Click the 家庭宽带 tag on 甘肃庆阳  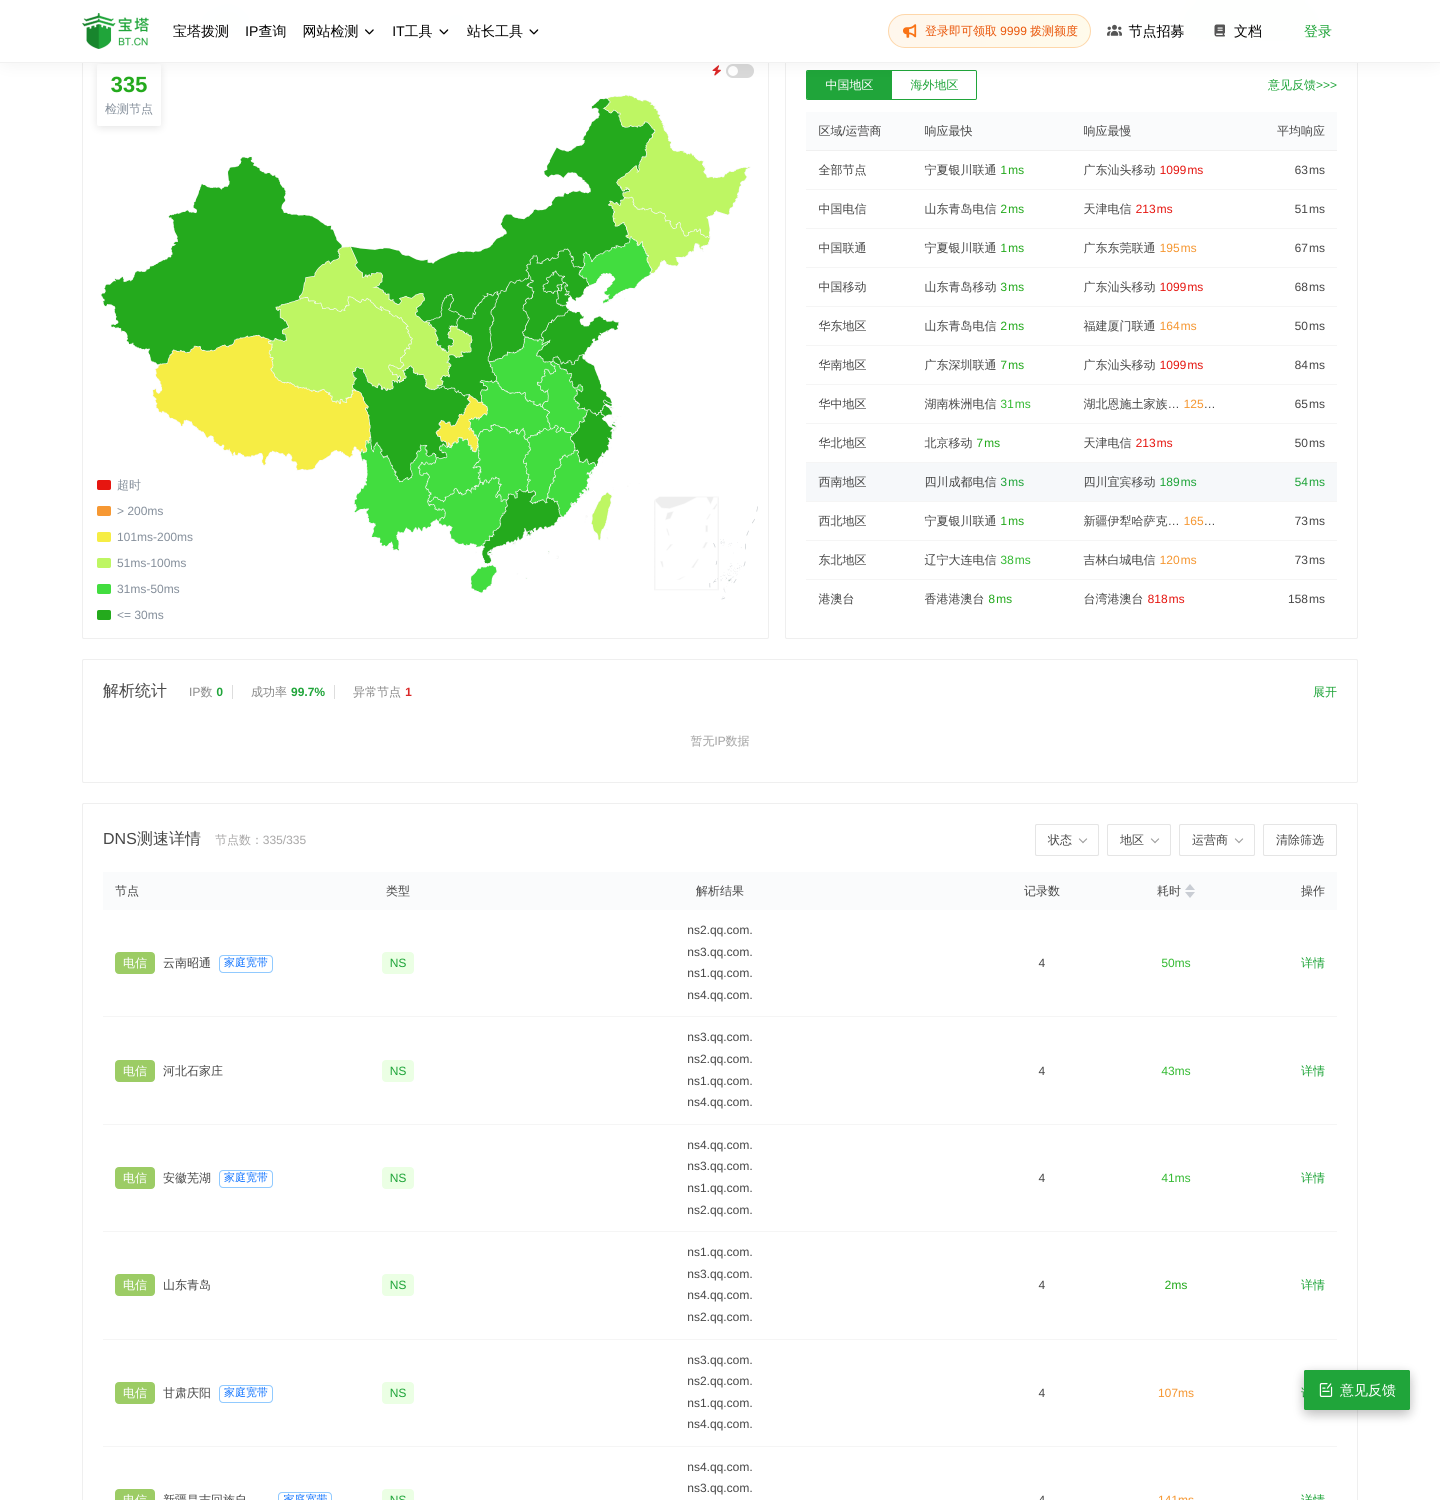(246, 1393)
